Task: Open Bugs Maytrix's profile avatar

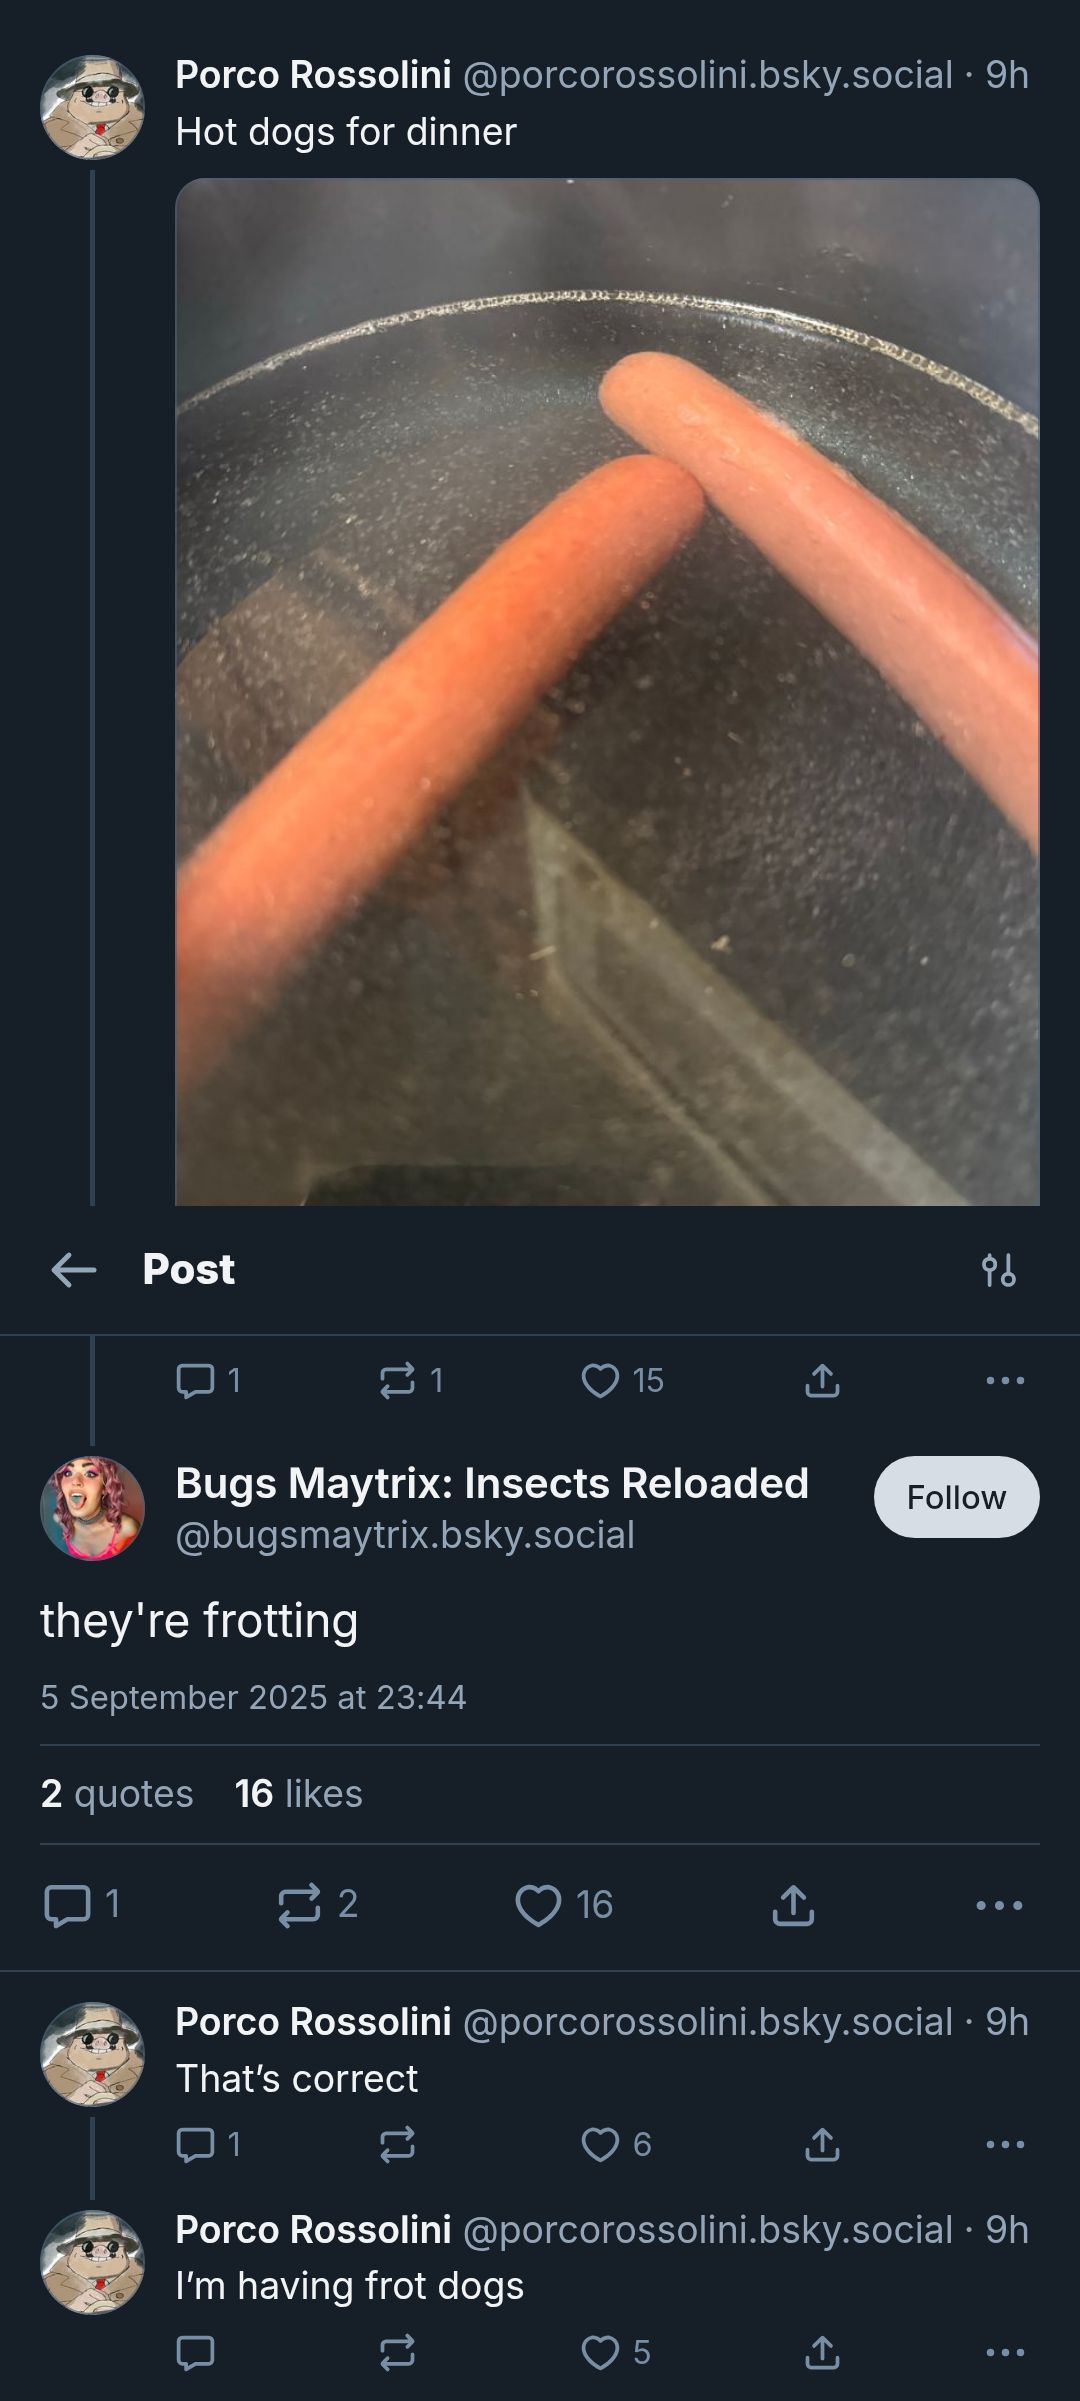Action: coord(92,1508)
